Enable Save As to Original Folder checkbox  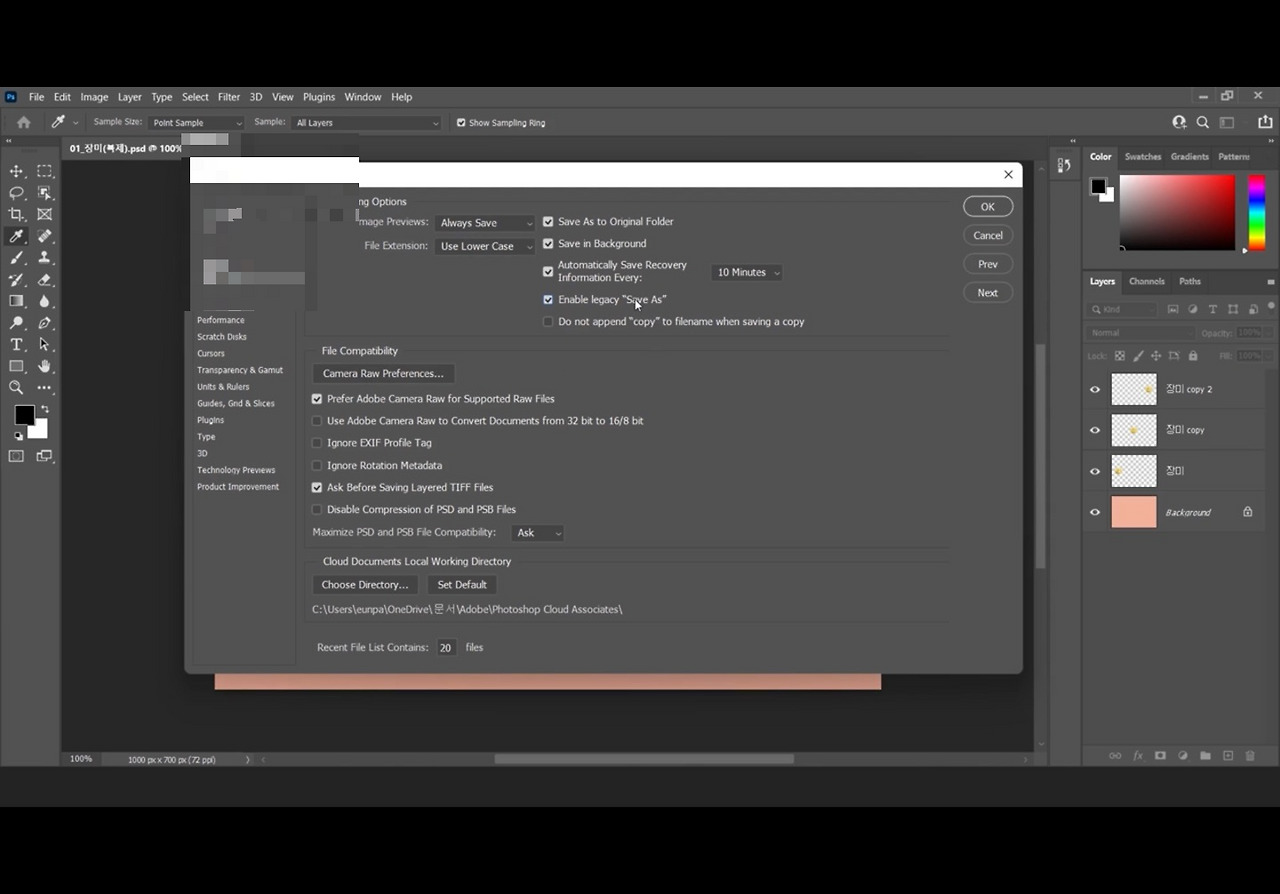[x=548, y=222]
